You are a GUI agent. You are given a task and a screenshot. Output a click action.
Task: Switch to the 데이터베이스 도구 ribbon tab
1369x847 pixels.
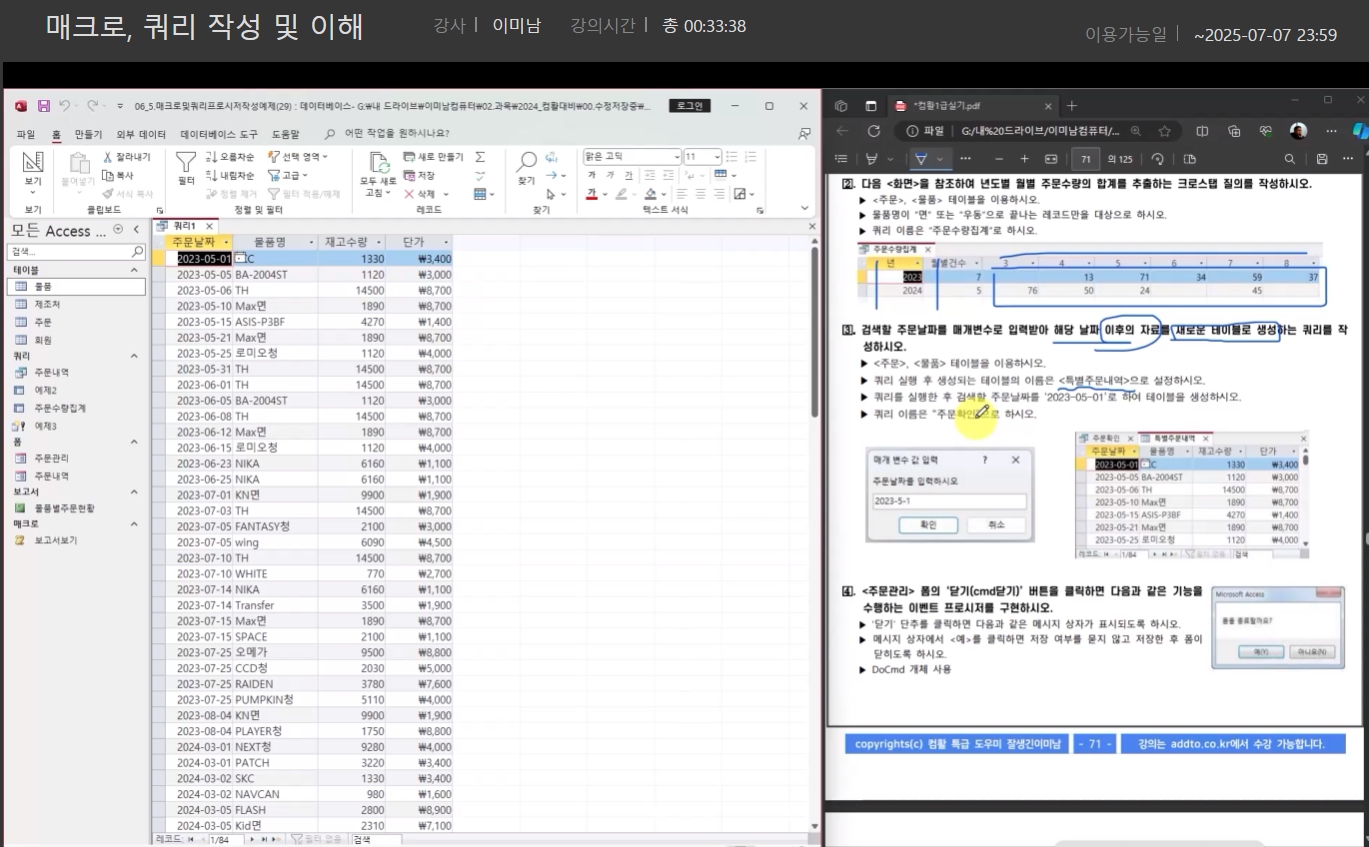219,134
